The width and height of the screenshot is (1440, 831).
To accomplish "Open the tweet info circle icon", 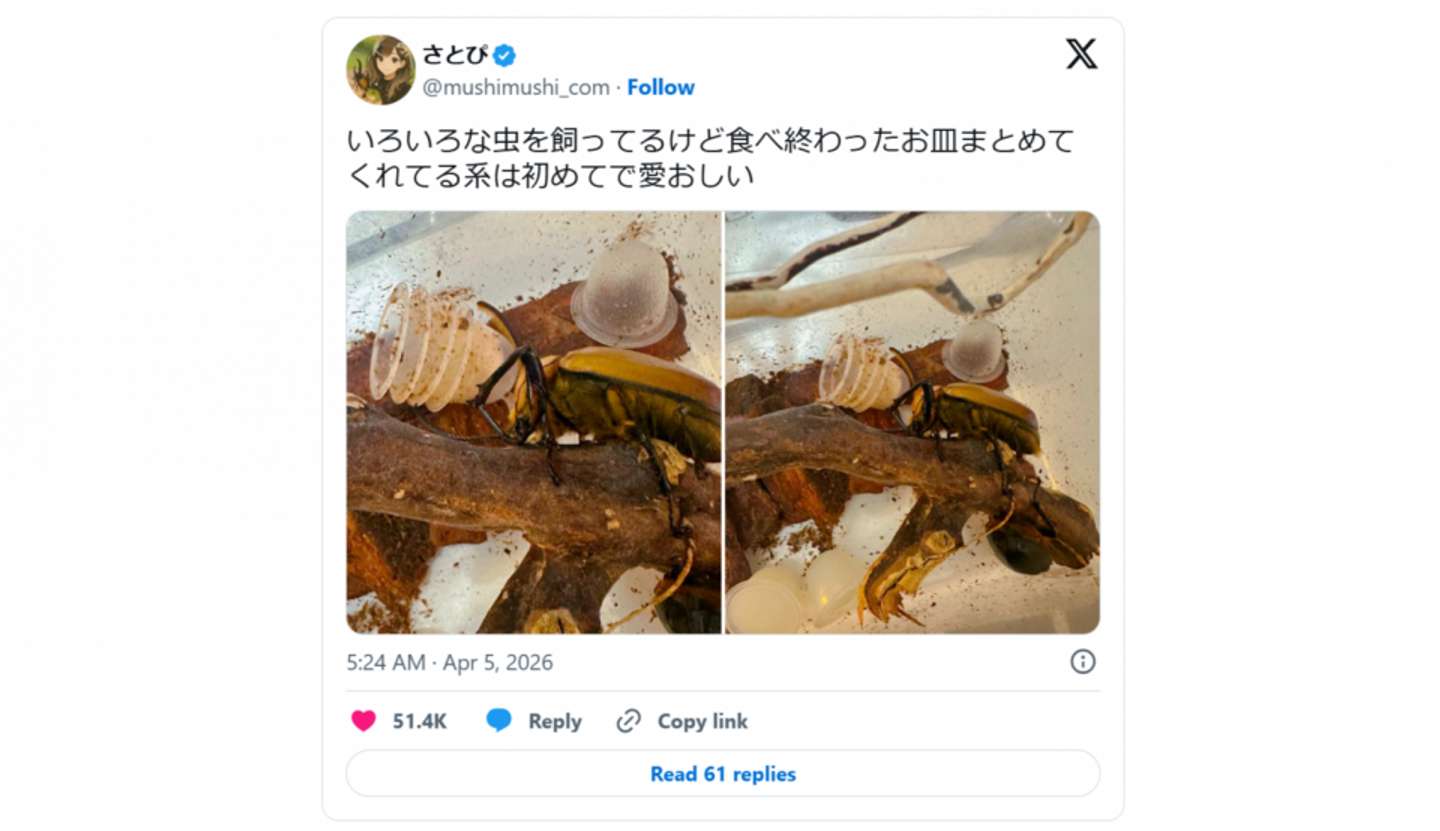I will pyautogui.click(x=1082, y=662).
